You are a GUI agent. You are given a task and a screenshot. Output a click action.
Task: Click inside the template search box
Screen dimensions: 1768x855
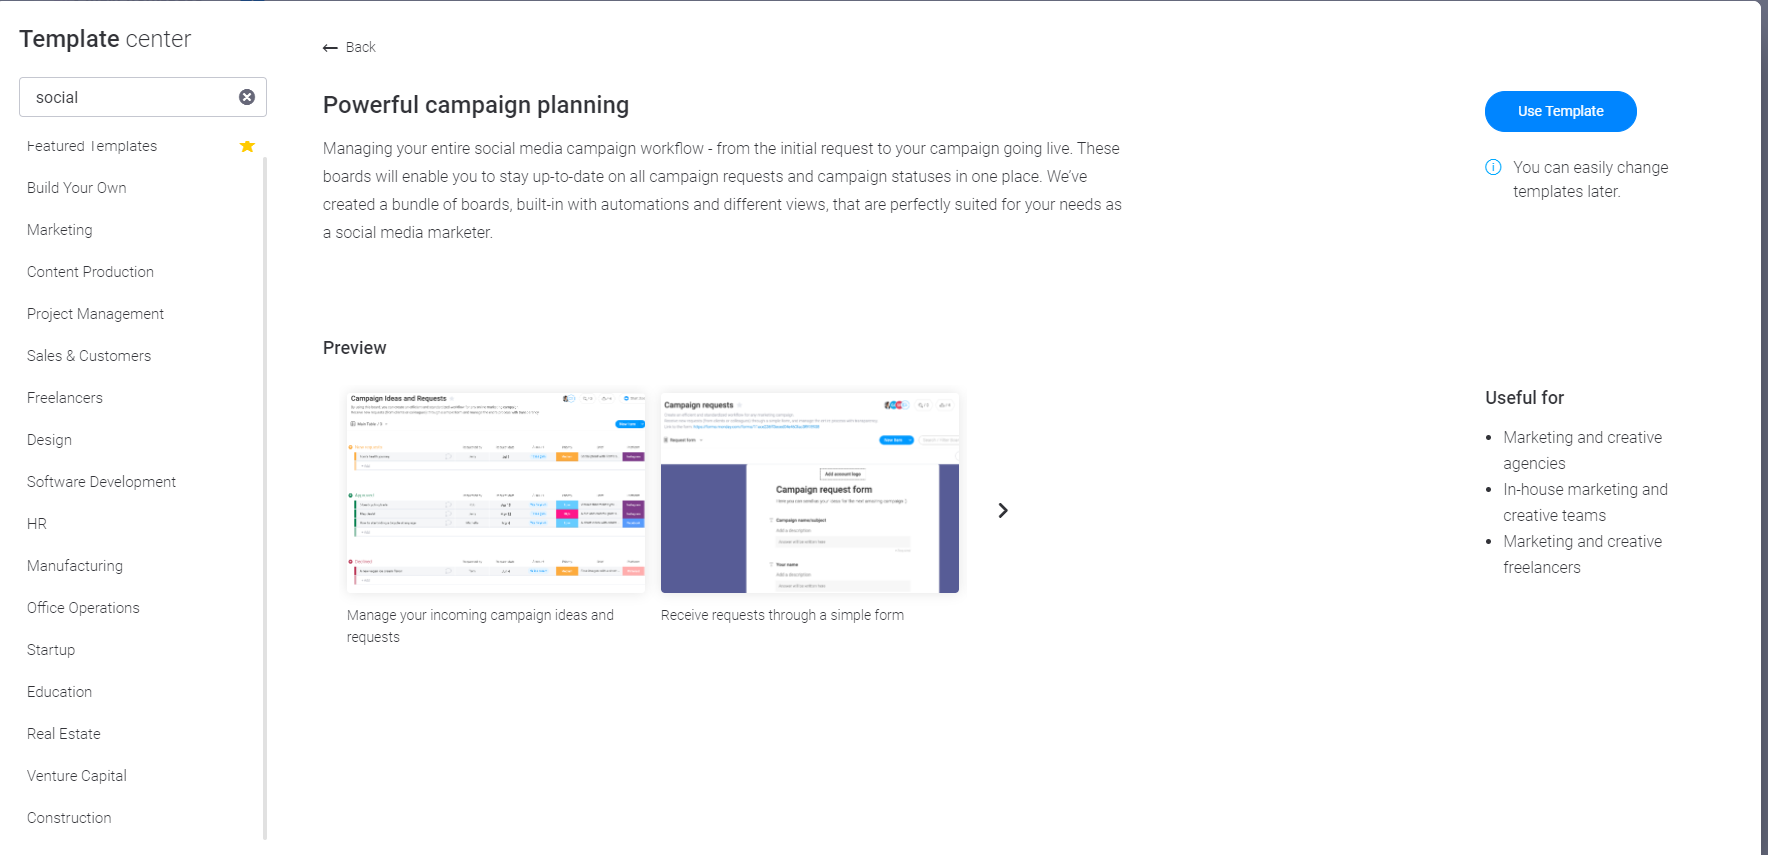130,97
